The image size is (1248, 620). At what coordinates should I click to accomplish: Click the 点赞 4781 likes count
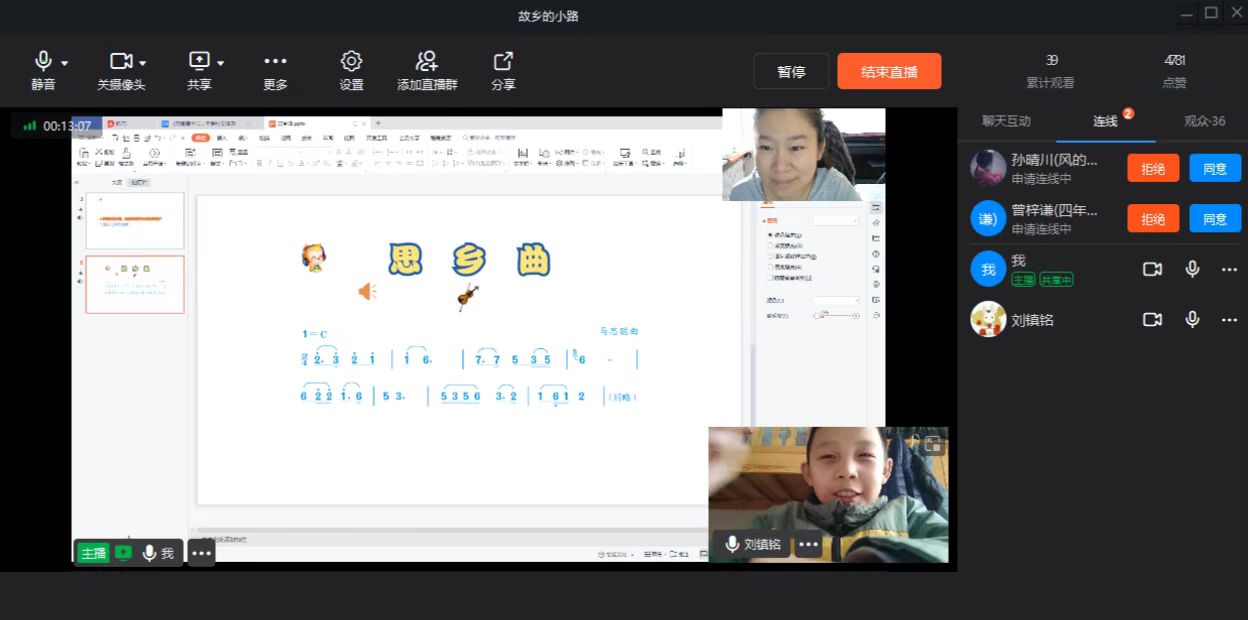(x=1175, y=71)
